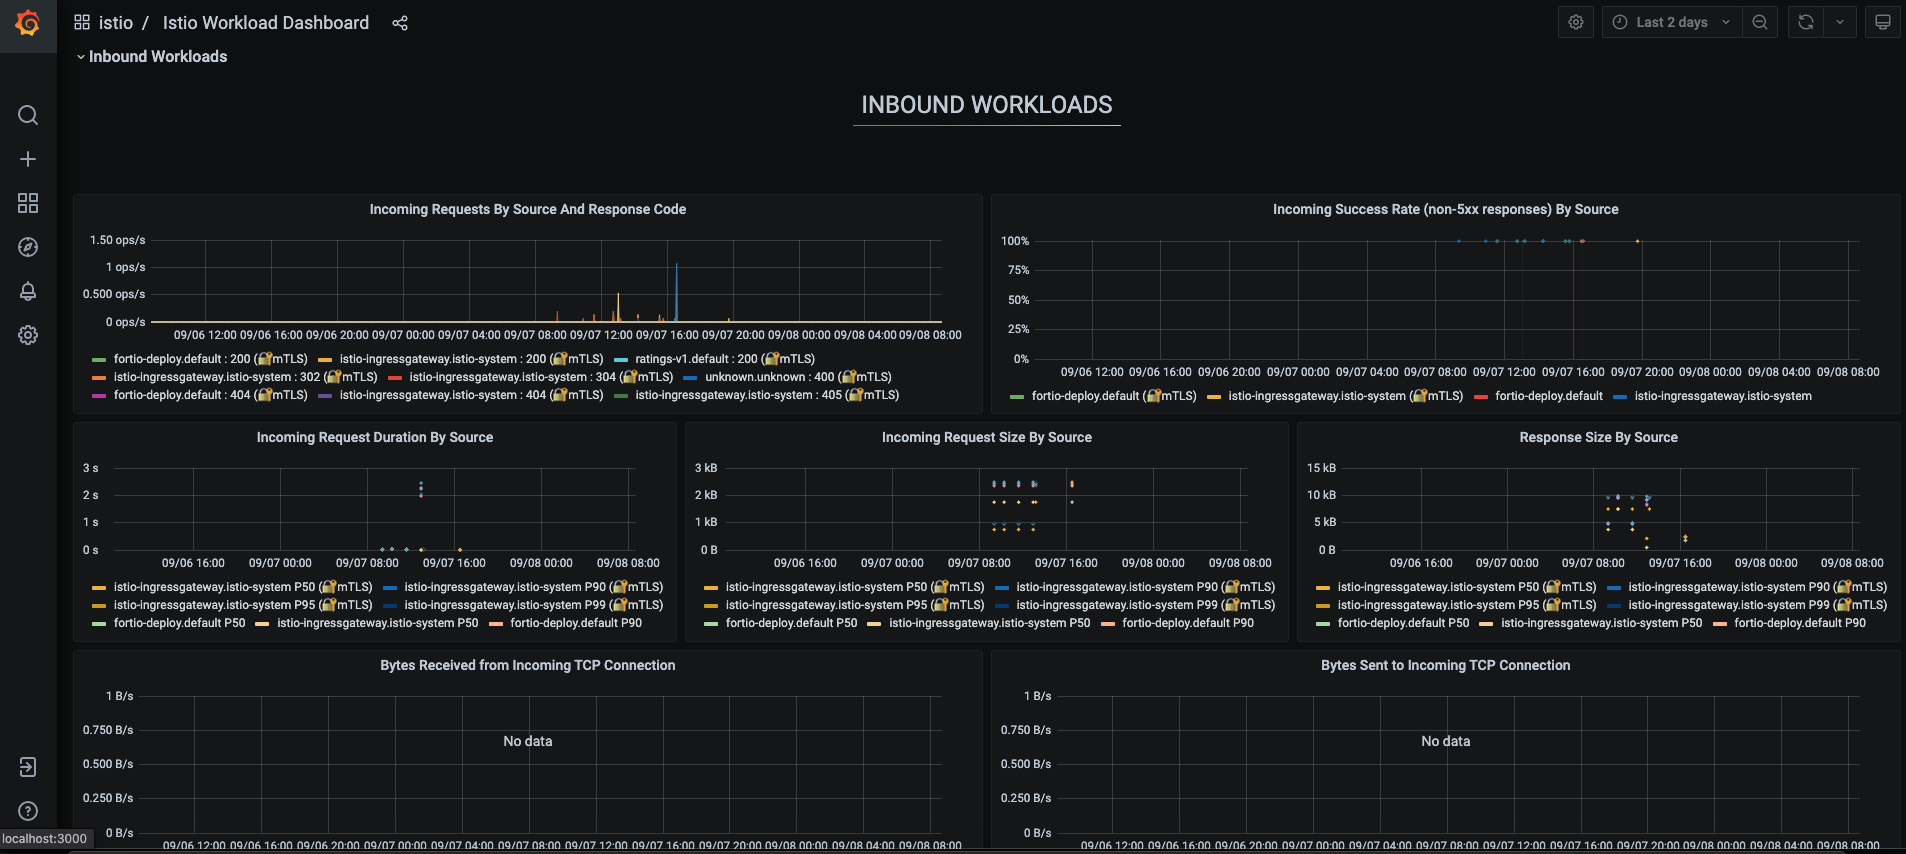Click unknown.unknown : 400 legend color swatch
The width and height of the screenshot is (1906, 854).
point(690,377)
